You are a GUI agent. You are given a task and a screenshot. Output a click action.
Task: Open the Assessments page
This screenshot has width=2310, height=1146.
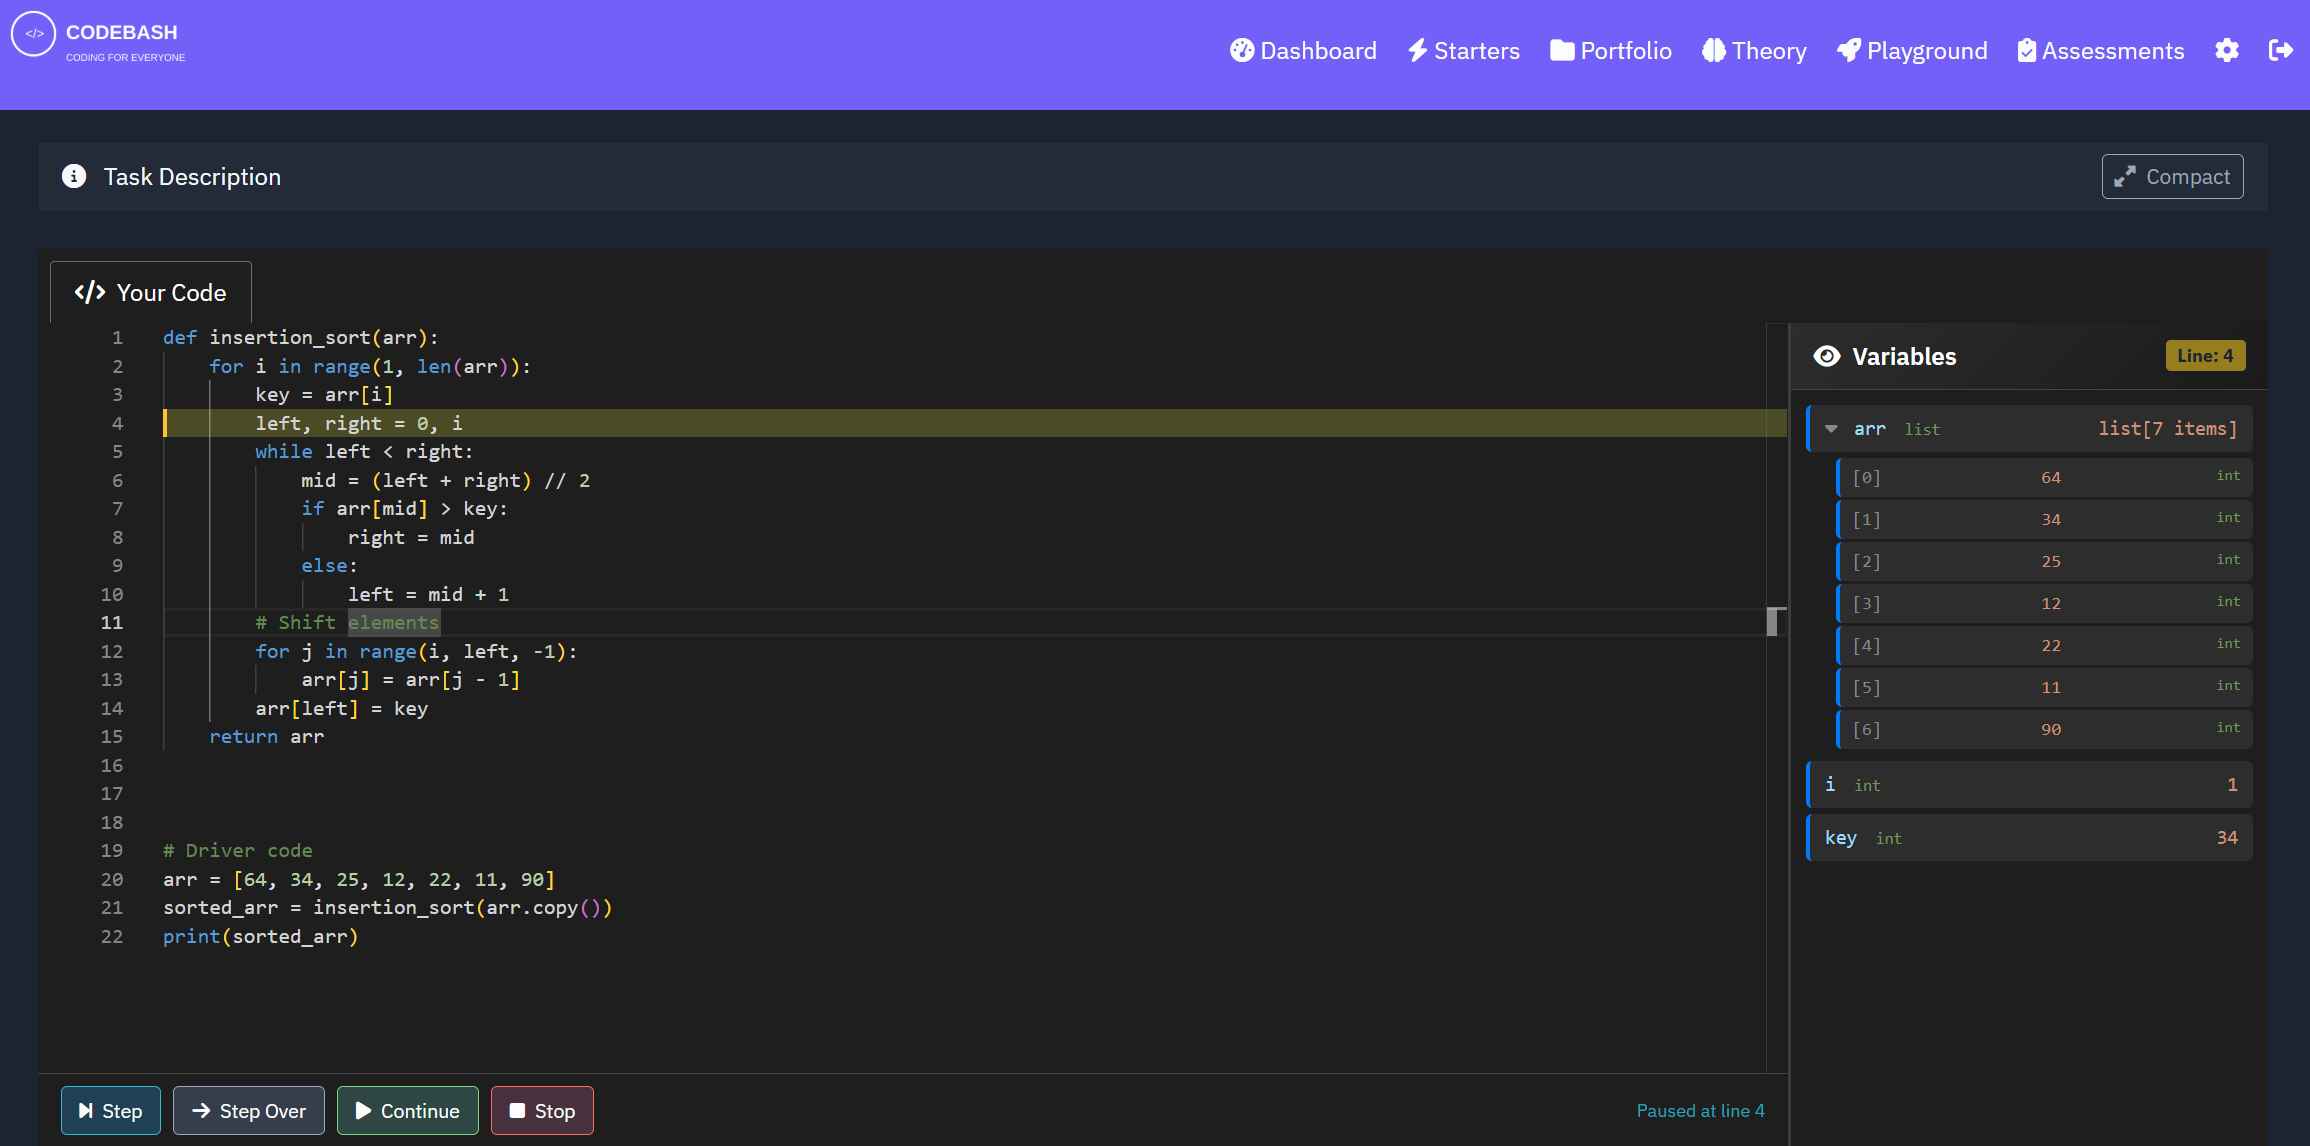click(2100, 51)
